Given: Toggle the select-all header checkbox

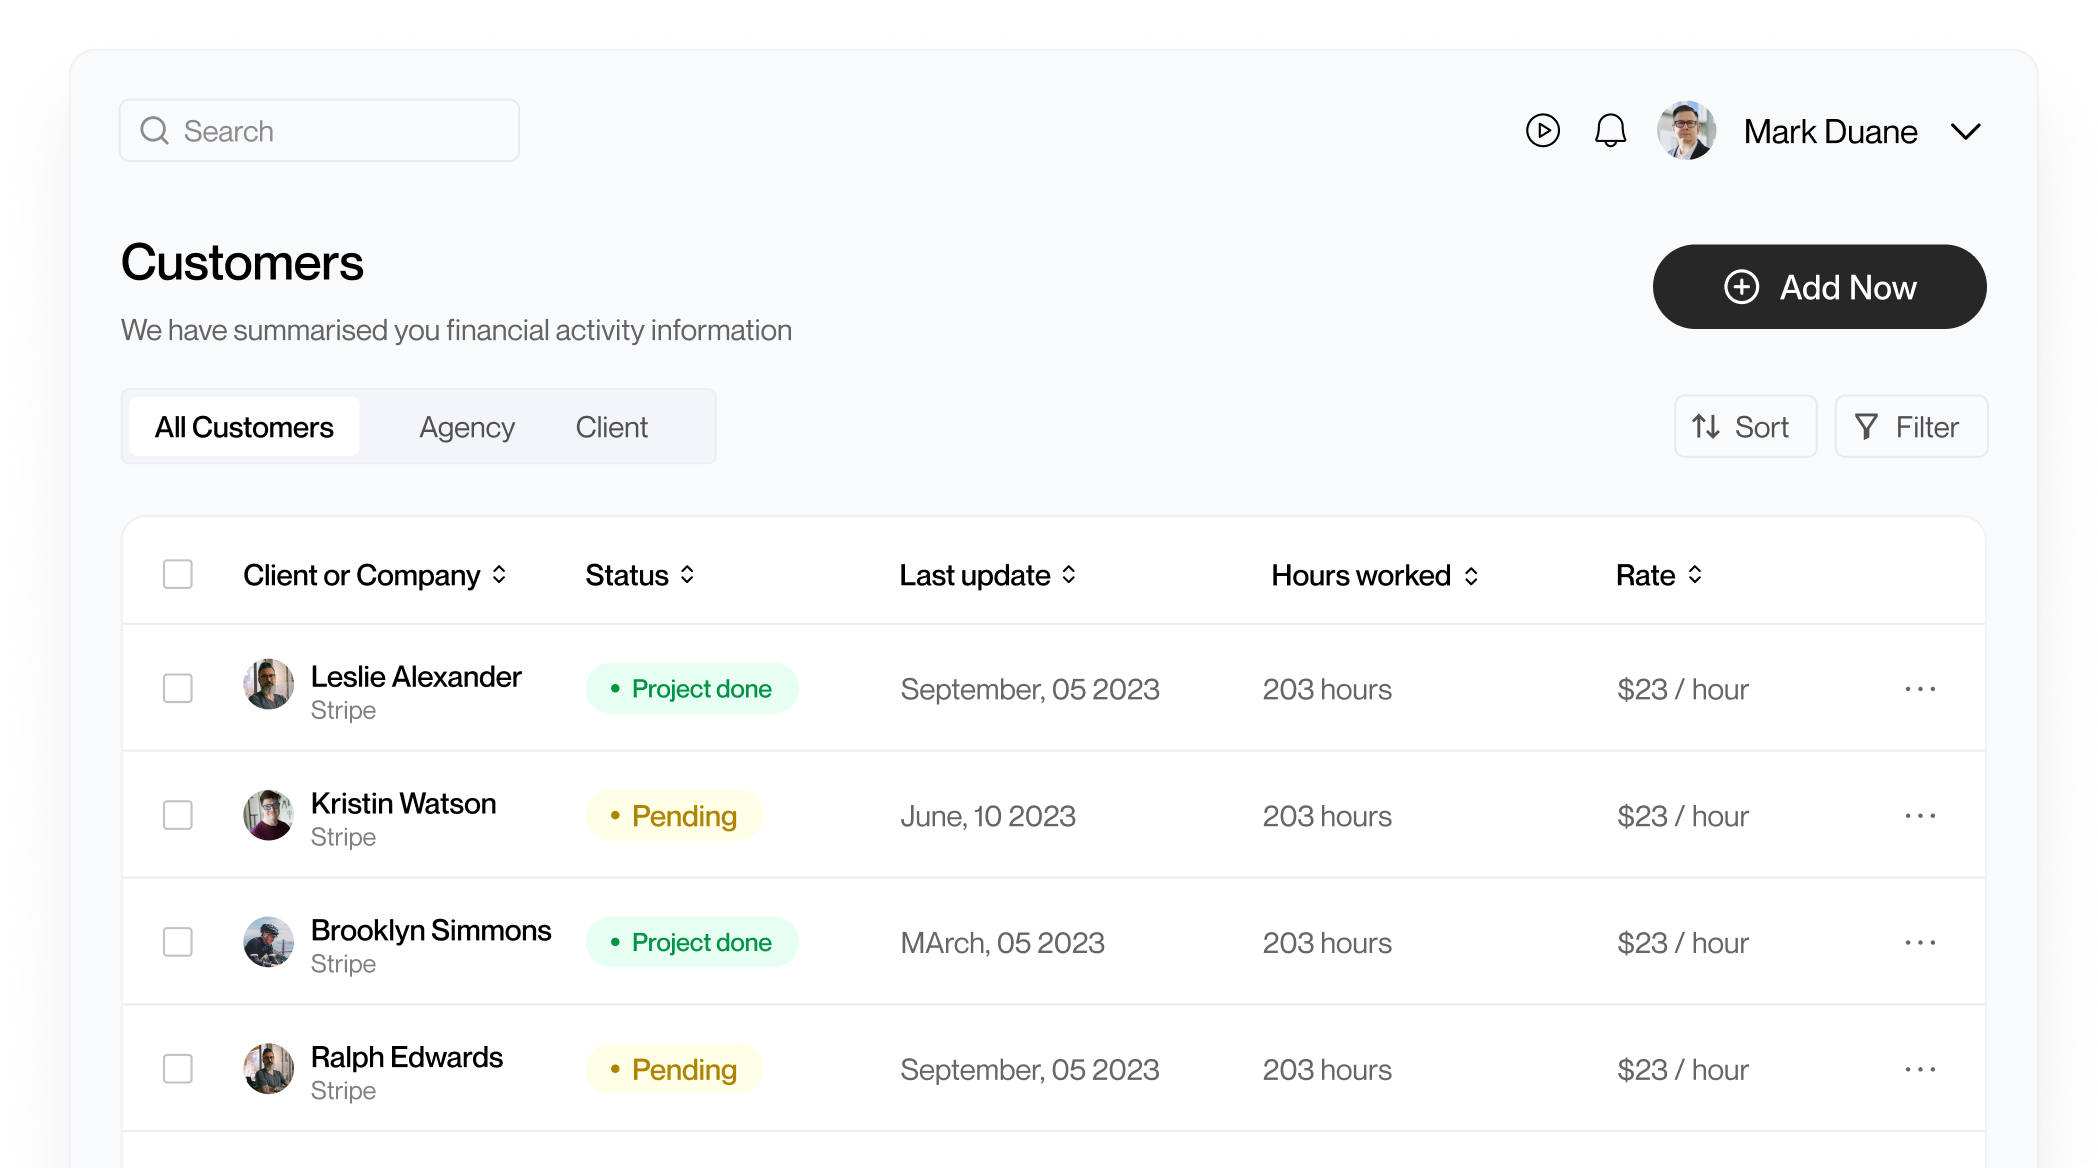Looking at the screenshot, I should point(178,575).
